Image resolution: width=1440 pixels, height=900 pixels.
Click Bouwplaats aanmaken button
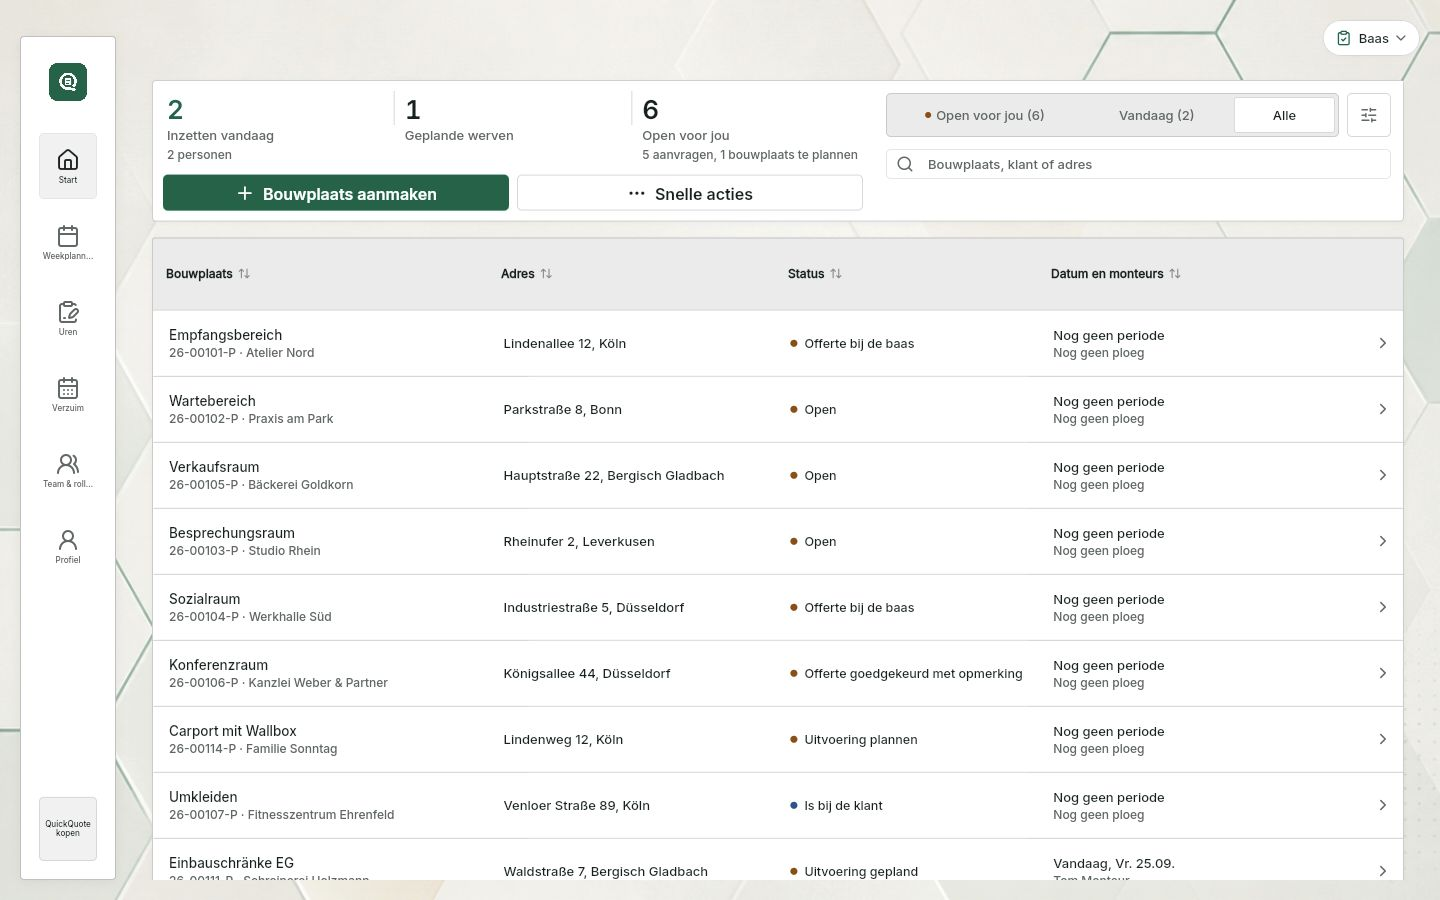coord(336,193)
